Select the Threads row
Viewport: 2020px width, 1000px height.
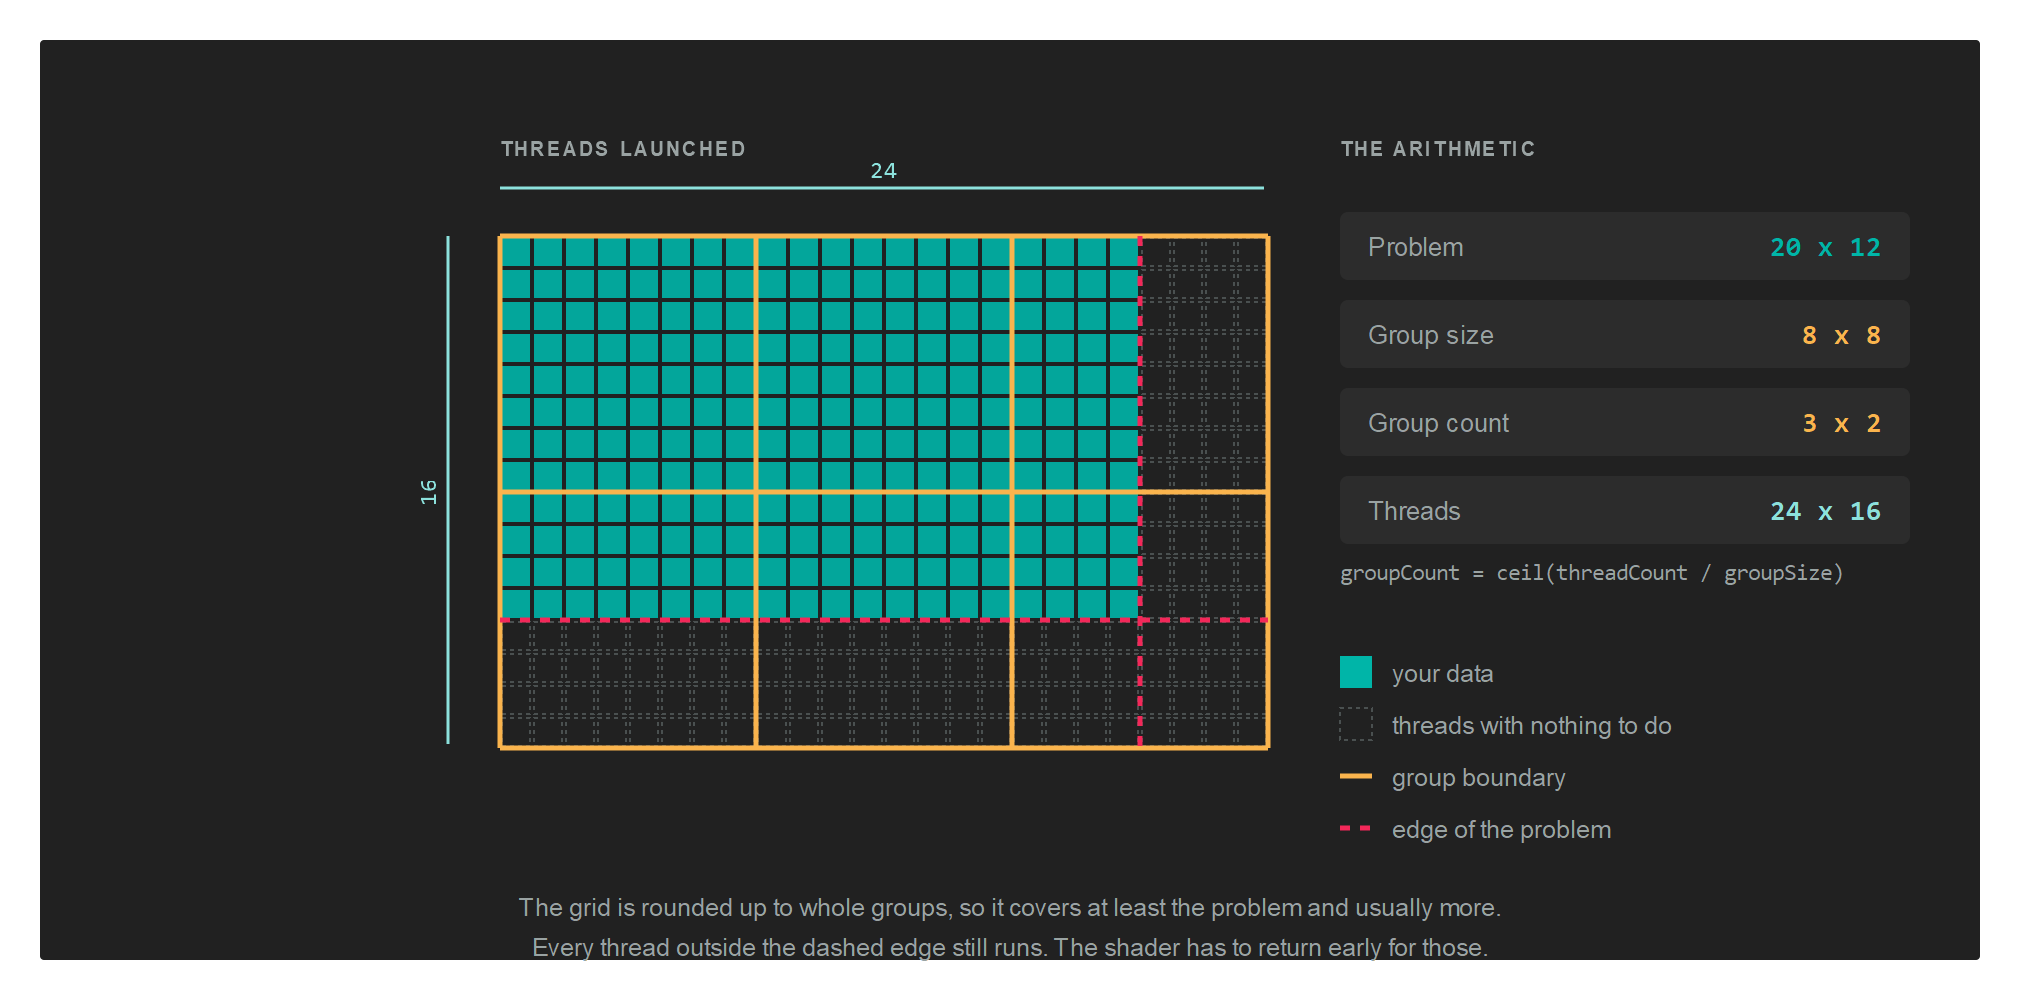[1624, 510]
